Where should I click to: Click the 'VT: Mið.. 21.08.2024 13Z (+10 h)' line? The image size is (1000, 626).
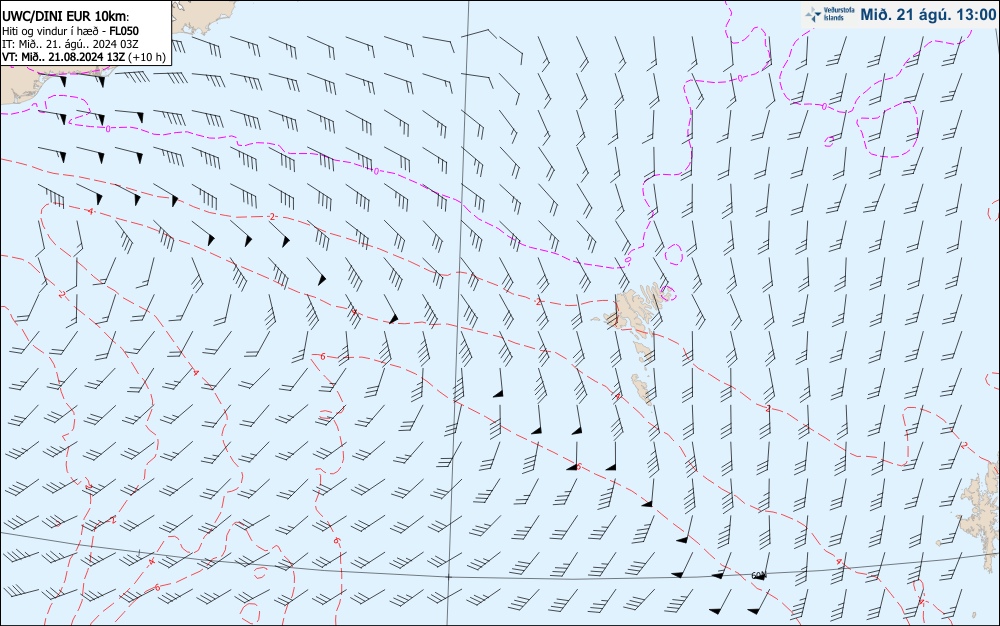coord(84,57)
